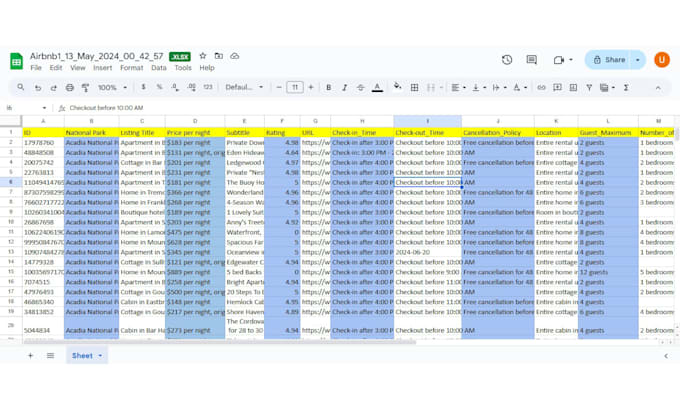The image size is (680, 409).
Task: Click the merge cells icon
Action: pyautogui.click(x=431, y=88)
